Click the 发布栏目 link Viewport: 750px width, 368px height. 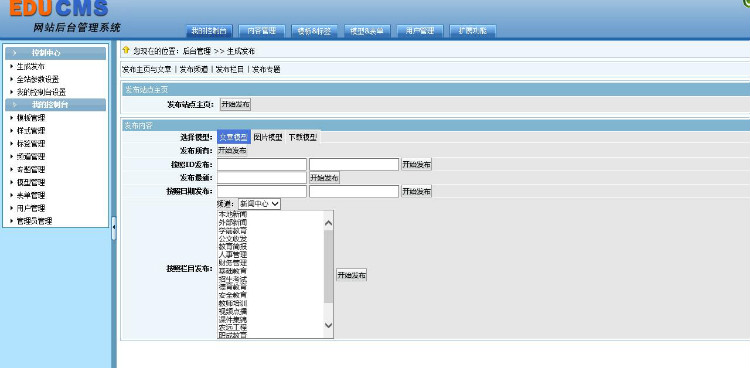pyautogui.click(x=230, y=69)
